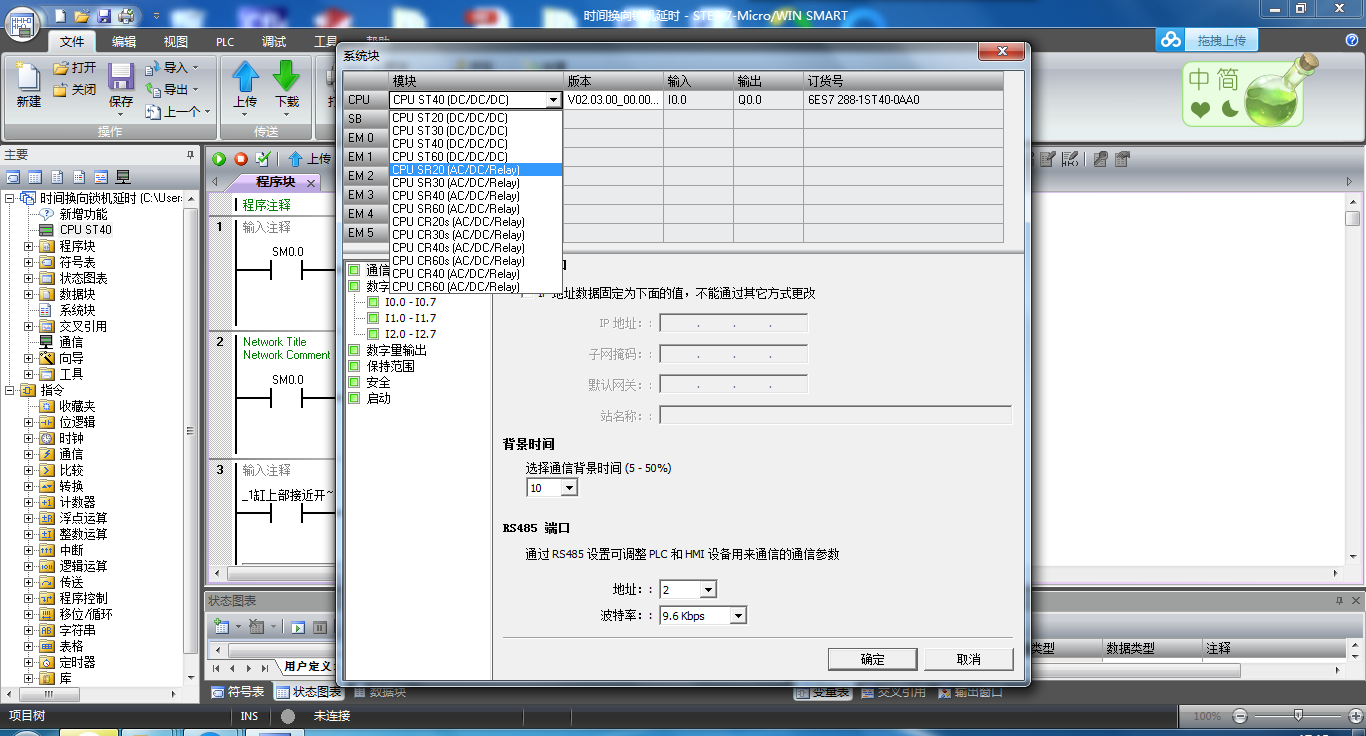
Task: Click the 保存 save icon in ribbon
Action: tap(121, 80)
